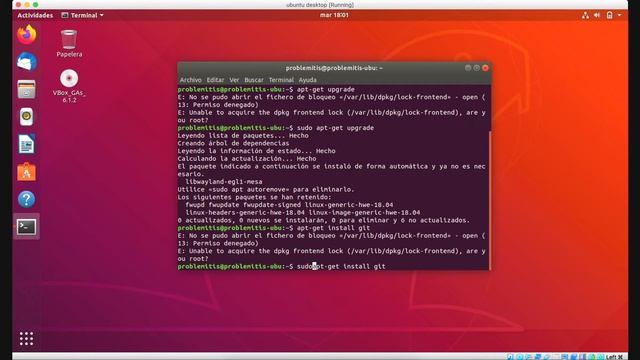Open the Buscar menu
This screenshot has width=640, height=360.
pos(254,80)
